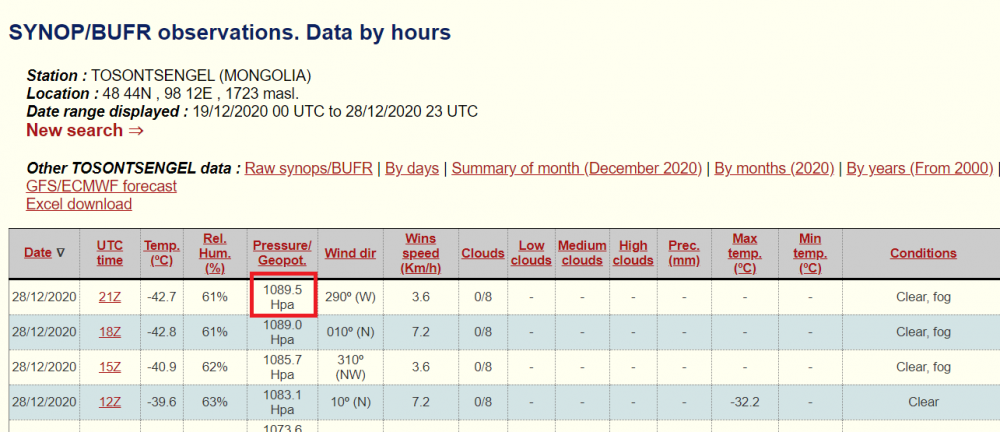
Task: Open Raw synops/BUFR data link
Action: [x=308, y=168]
